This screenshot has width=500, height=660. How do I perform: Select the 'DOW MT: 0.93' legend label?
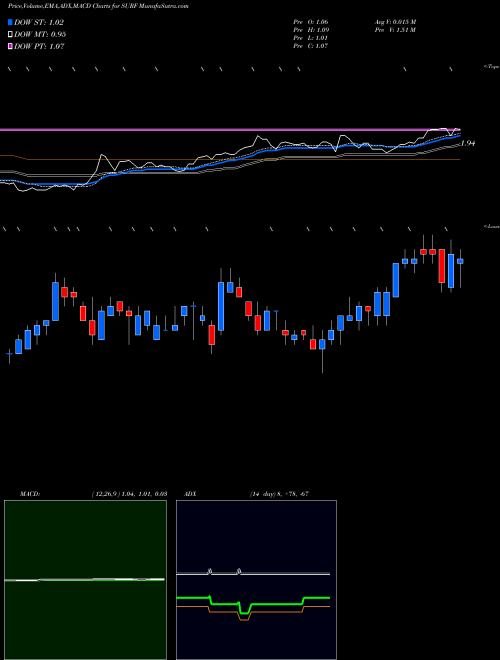[40, 35]
